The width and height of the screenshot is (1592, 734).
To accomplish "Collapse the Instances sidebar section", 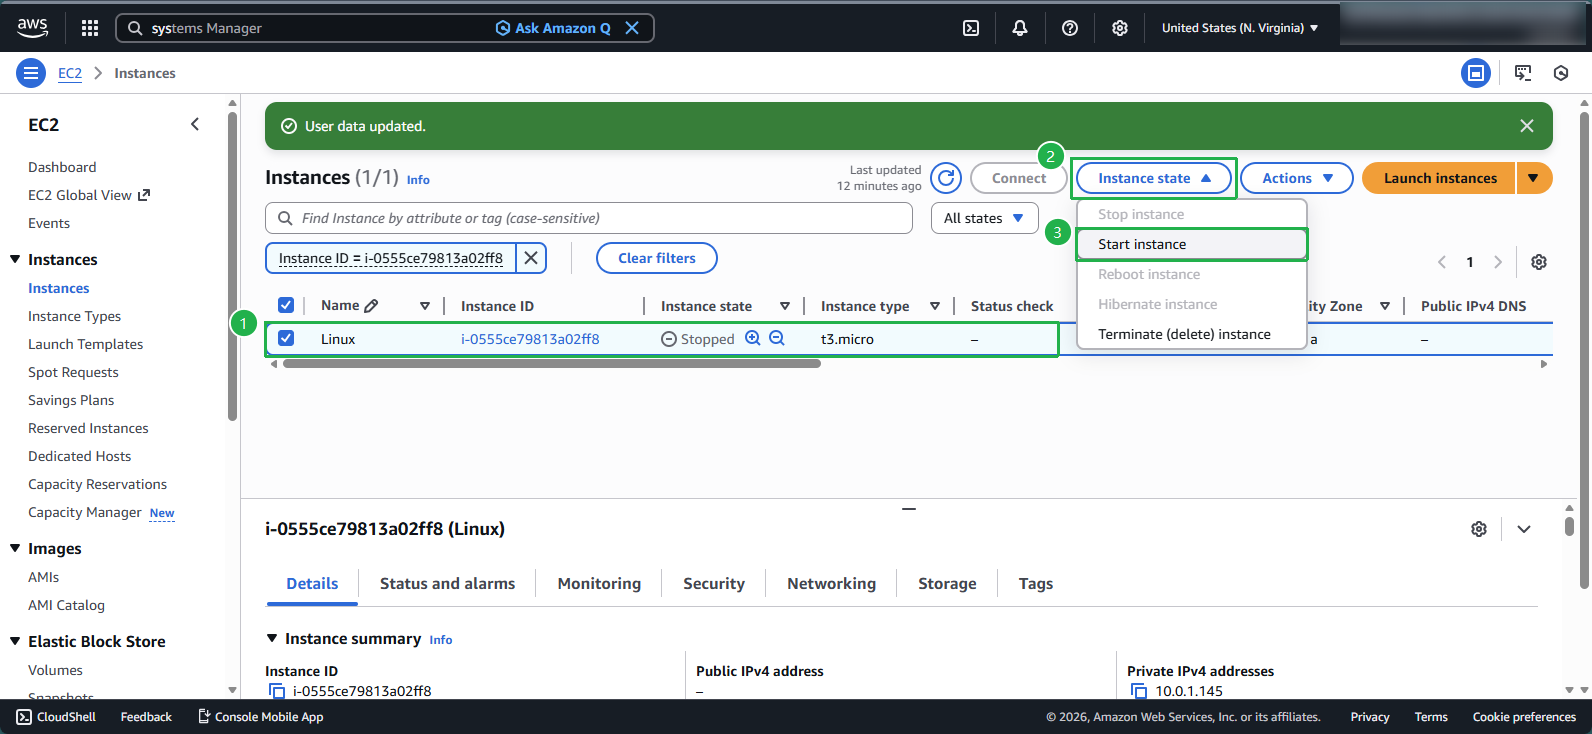I will pyautogui.click(x=15, y=259).
